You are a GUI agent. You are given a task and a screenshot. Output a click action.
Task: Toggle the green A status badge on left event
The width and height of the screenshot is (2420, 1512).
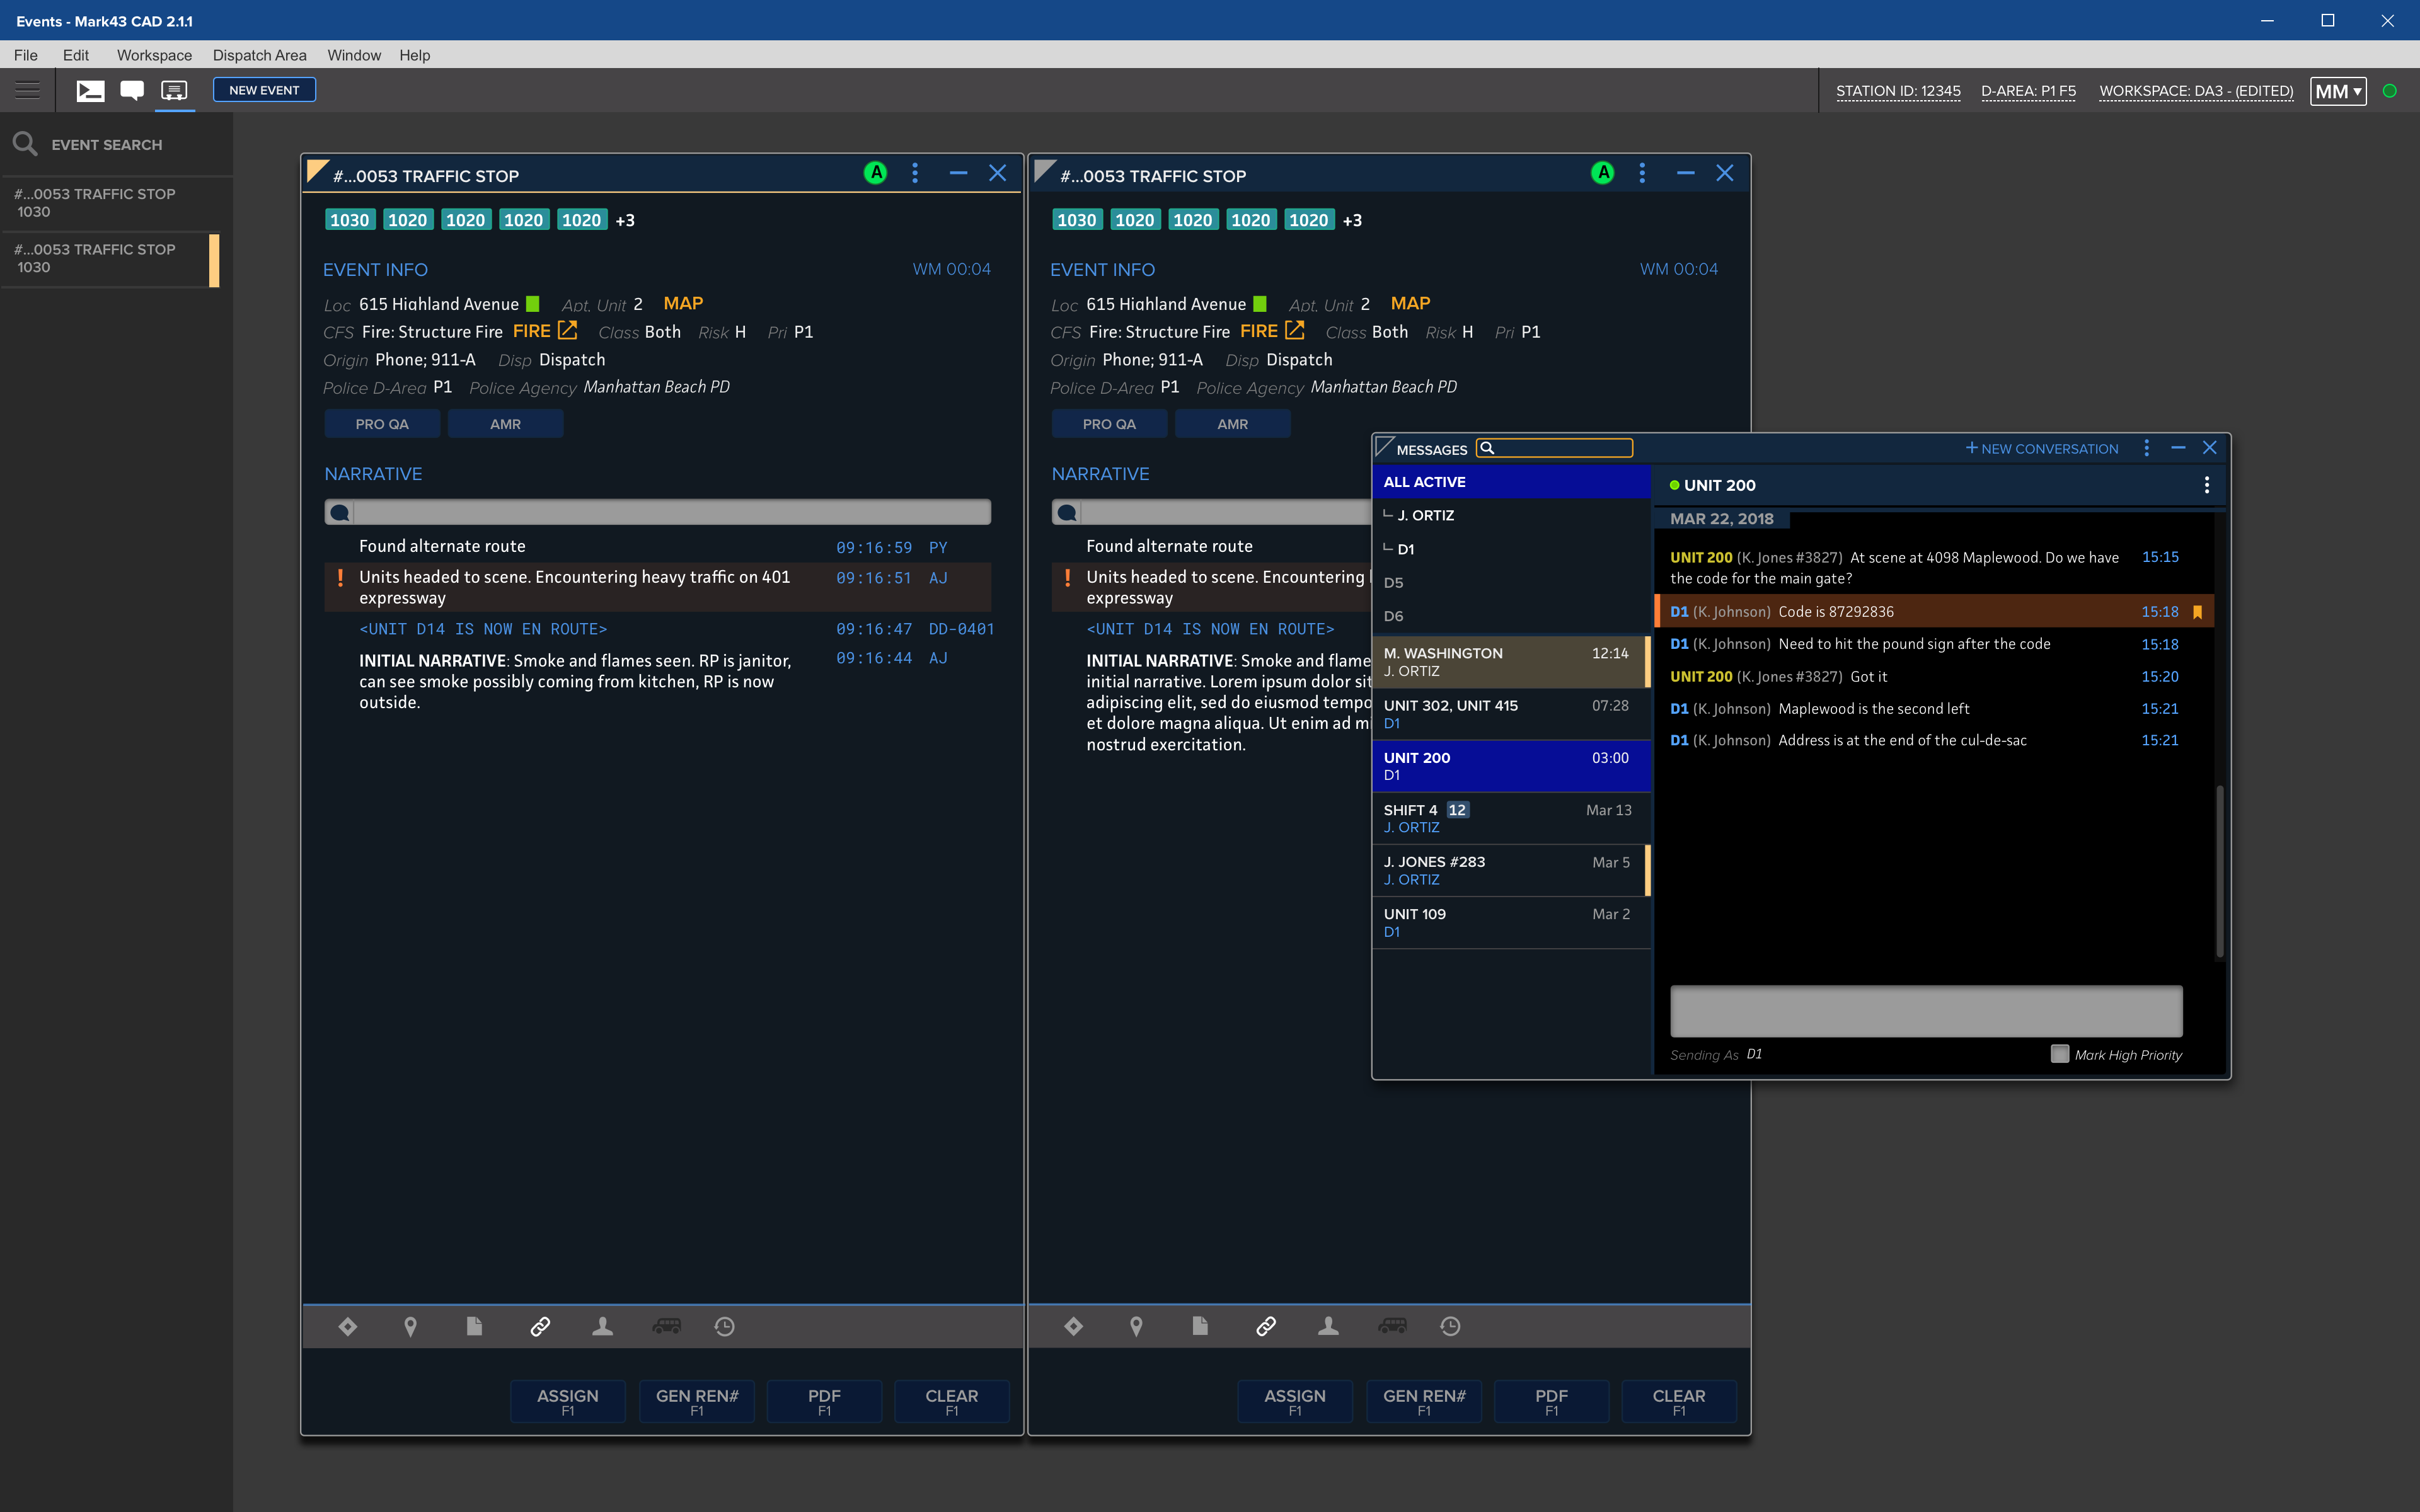[875, 174]
